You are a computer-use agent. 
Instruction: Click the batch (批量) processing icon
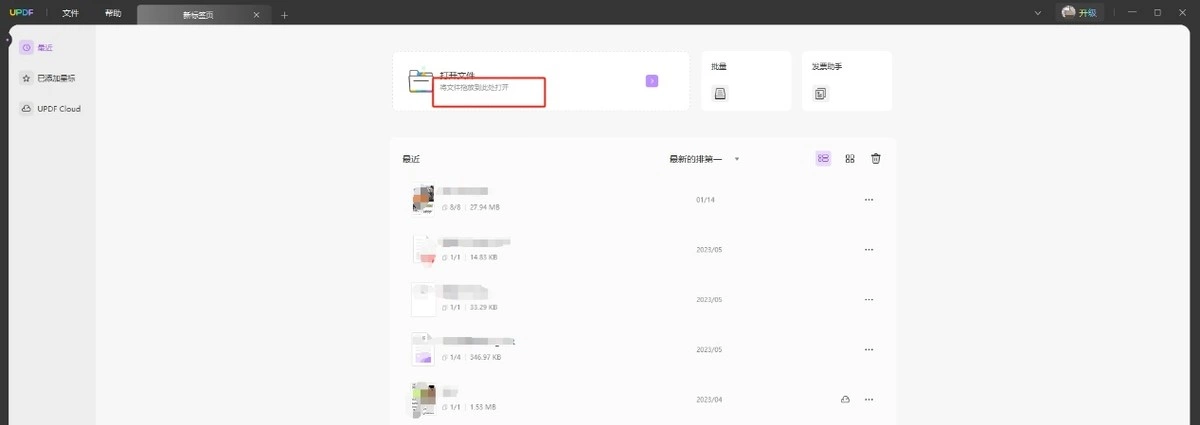click(x=721, y=94)
